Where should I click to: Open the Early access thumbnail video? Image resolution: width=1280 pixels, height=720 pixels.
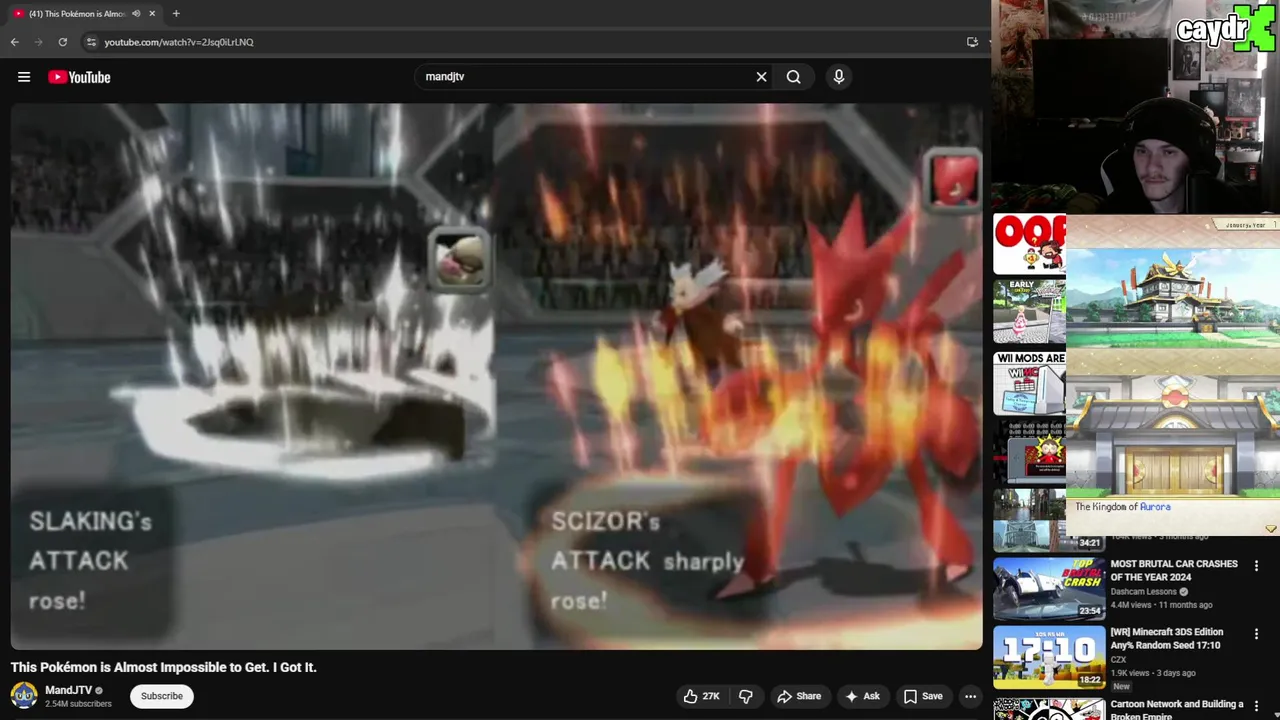click(x=1029, y=312)
